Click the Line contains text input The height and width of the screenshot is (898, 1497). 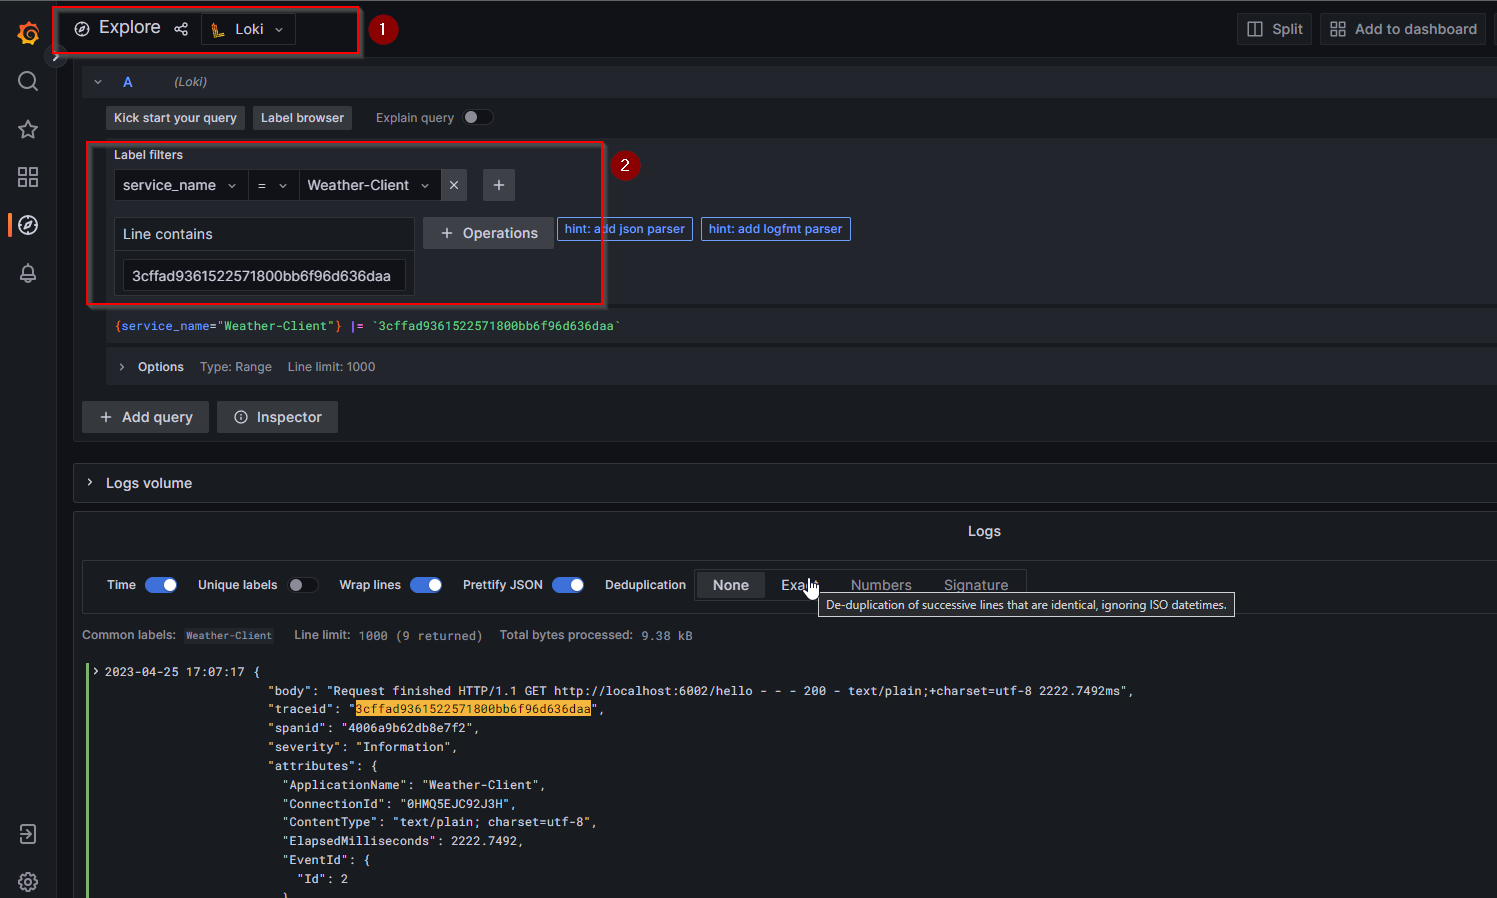click(264, 276)
